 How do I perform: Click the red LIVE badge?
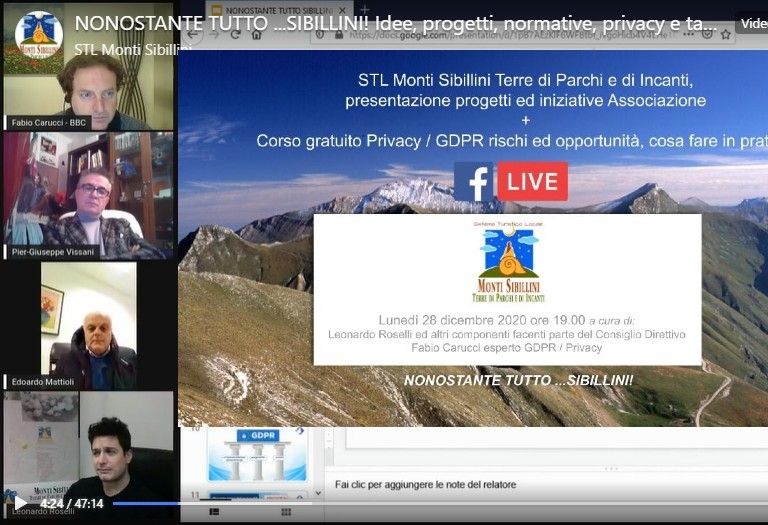click(x=533, y=182)
